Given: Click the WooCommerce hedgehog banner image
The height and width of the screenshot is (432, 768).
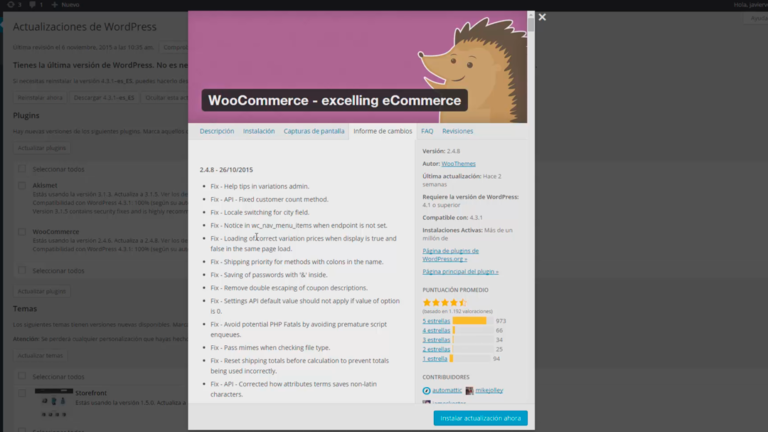Looking at the screenshot, I should pos(358,67).
